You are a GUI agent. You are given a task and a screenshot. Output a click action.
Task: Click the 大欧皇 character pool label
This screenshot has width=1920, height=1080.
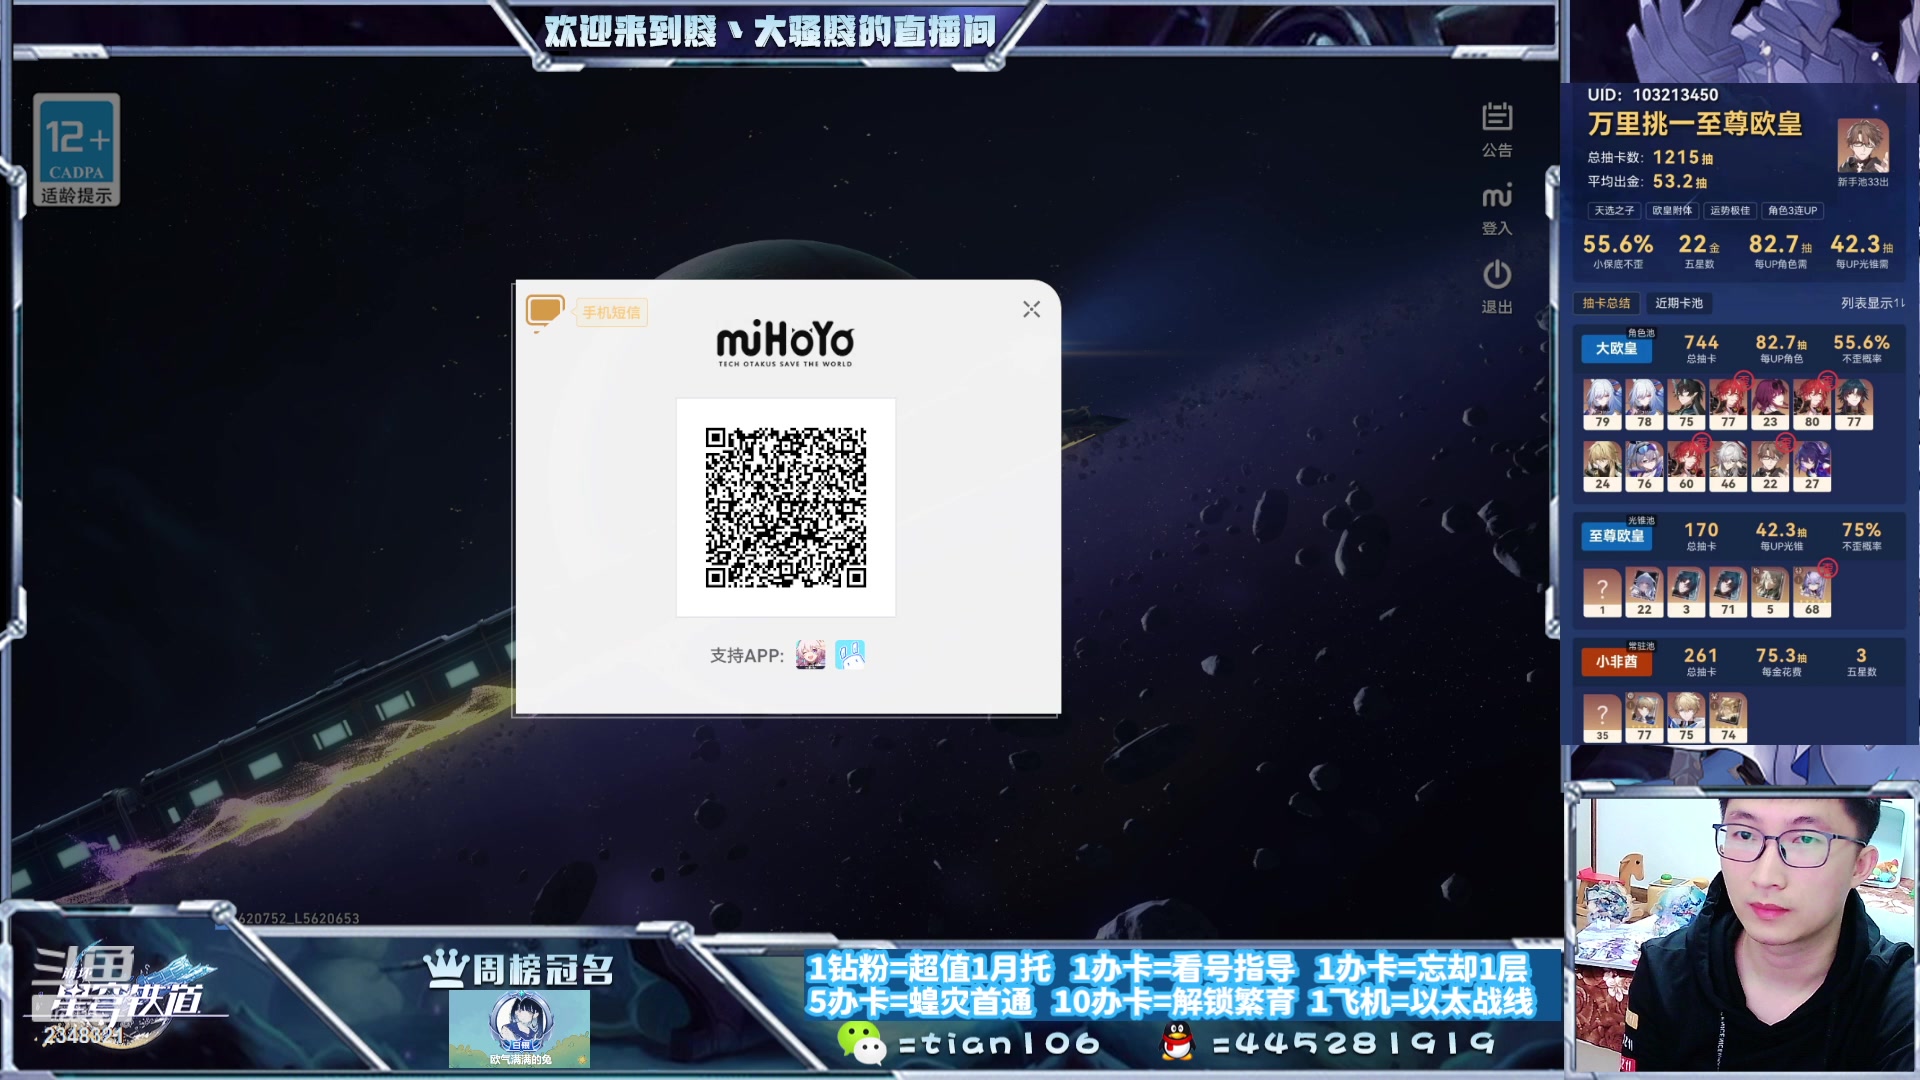pos(1616,348)
